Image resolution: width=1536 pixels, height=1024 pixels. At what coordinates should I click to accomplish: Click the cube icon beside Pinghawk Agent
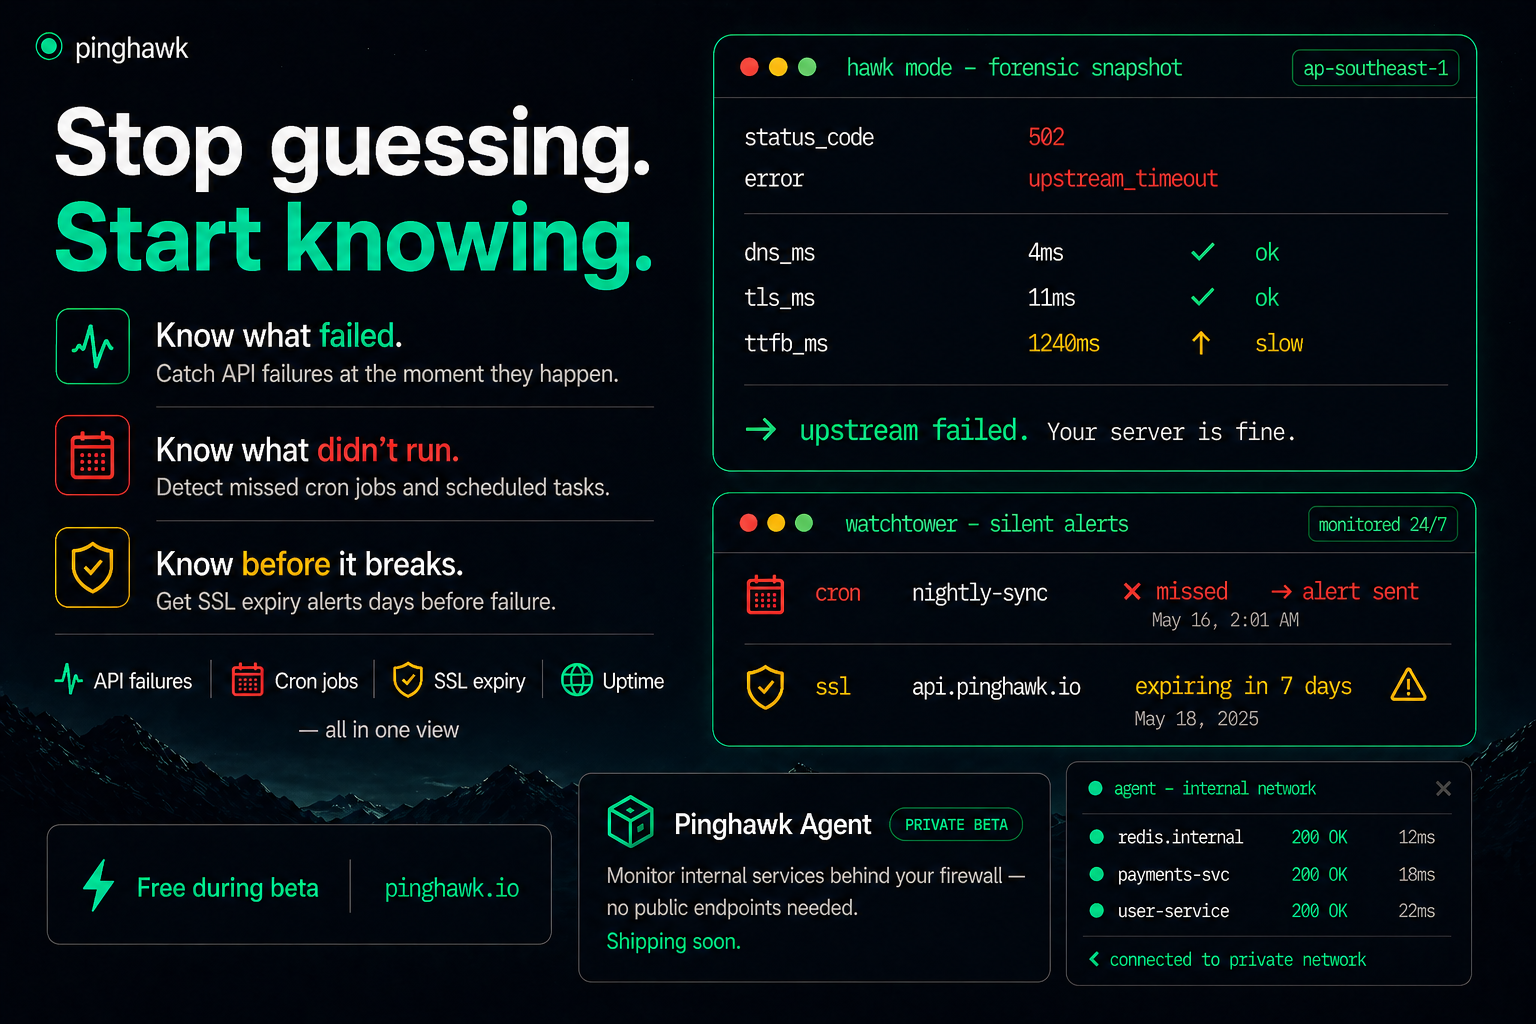point(631,822)
